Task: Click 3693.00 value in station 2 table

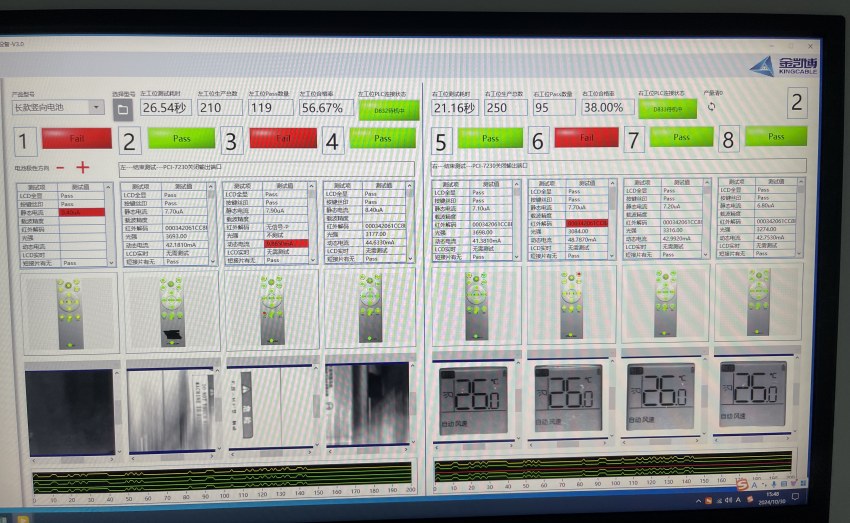Action: [176, 236]
